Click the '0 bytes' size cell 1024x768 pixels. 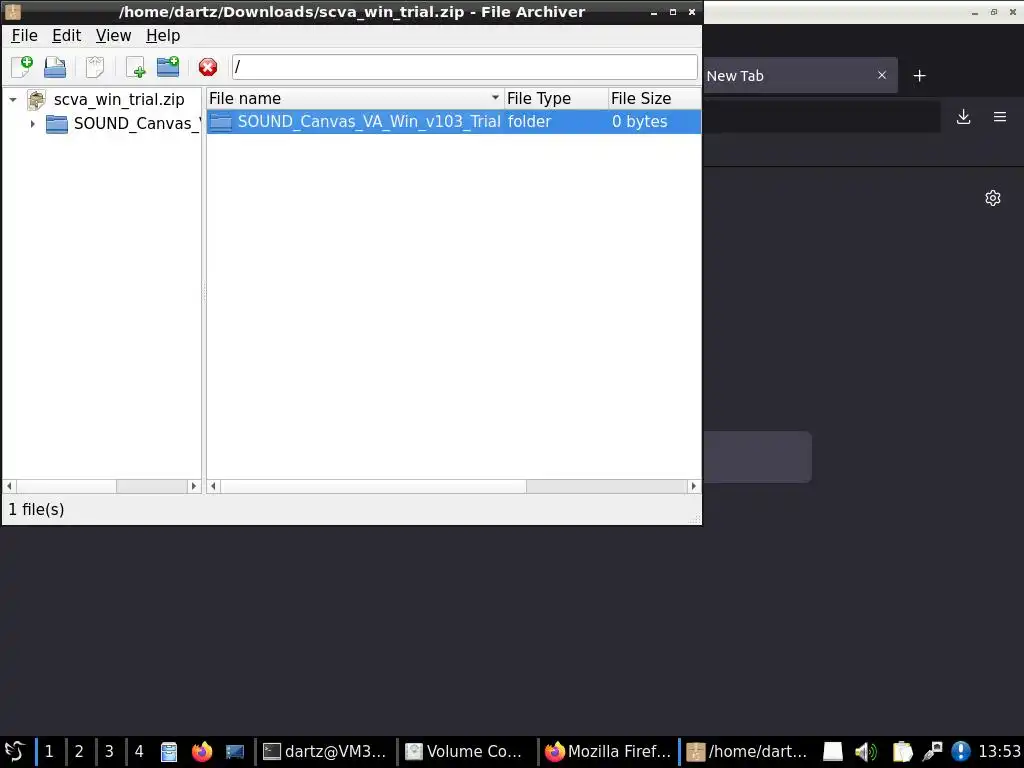point(639,121)
